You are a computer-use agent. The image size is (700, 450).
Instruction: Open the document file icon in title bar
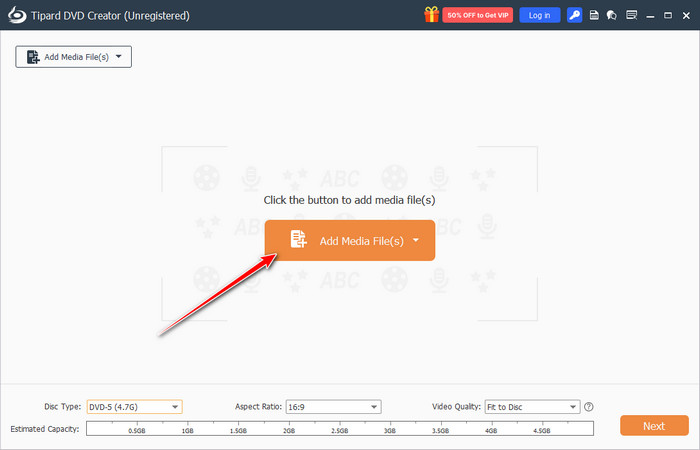594,15
